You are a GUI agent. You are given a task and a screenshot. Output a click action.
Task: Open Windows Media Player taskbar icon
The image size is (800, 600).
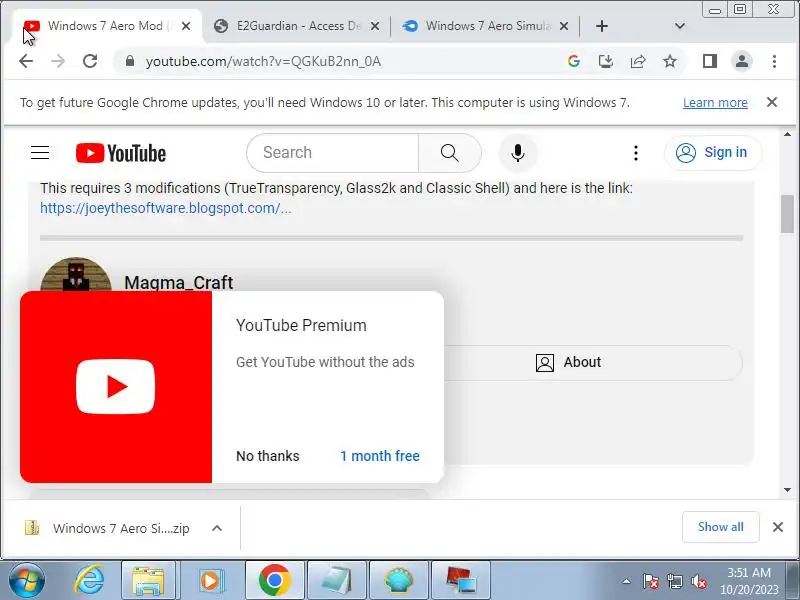[x=210, y=581]
